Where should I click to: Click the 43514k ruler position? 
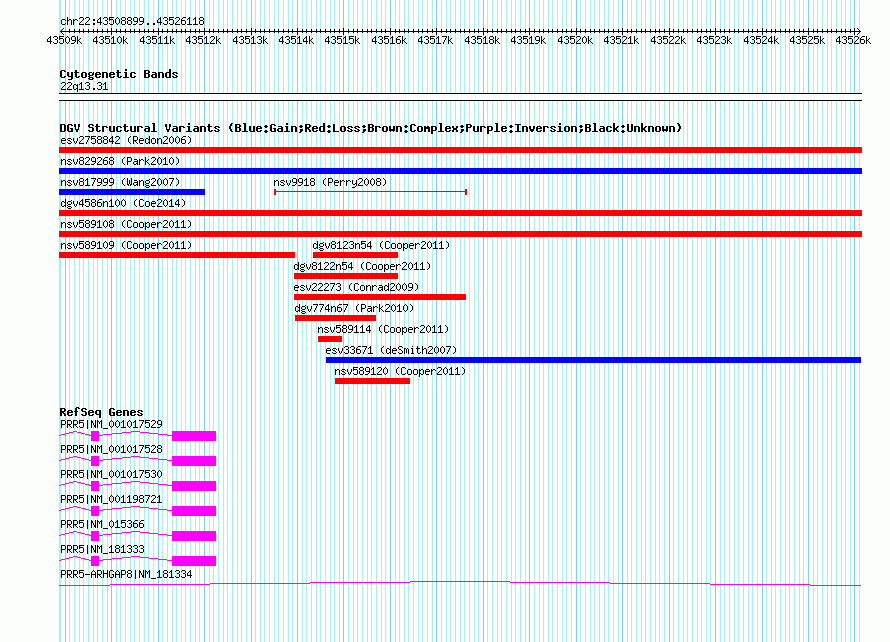296,40
